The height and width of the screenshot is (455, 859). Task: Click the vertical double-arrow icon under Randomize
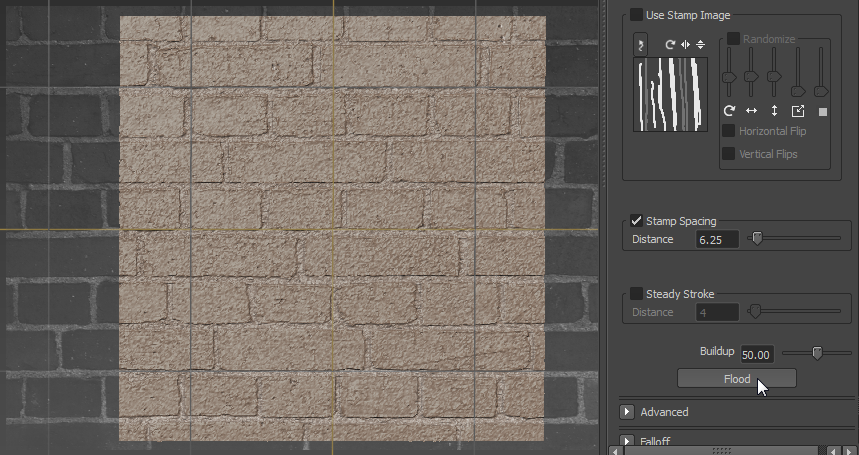coord(774,111)
